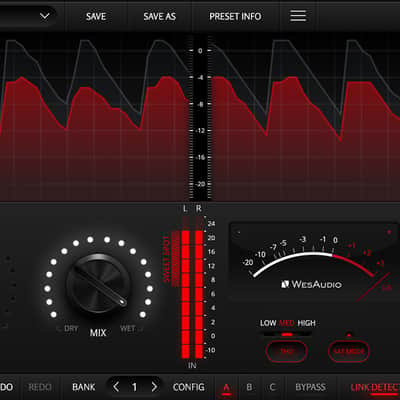Click the SWEET SPOT label
Image resolution: width=400 pixels, height=400 pixels.
click(166, 258)
